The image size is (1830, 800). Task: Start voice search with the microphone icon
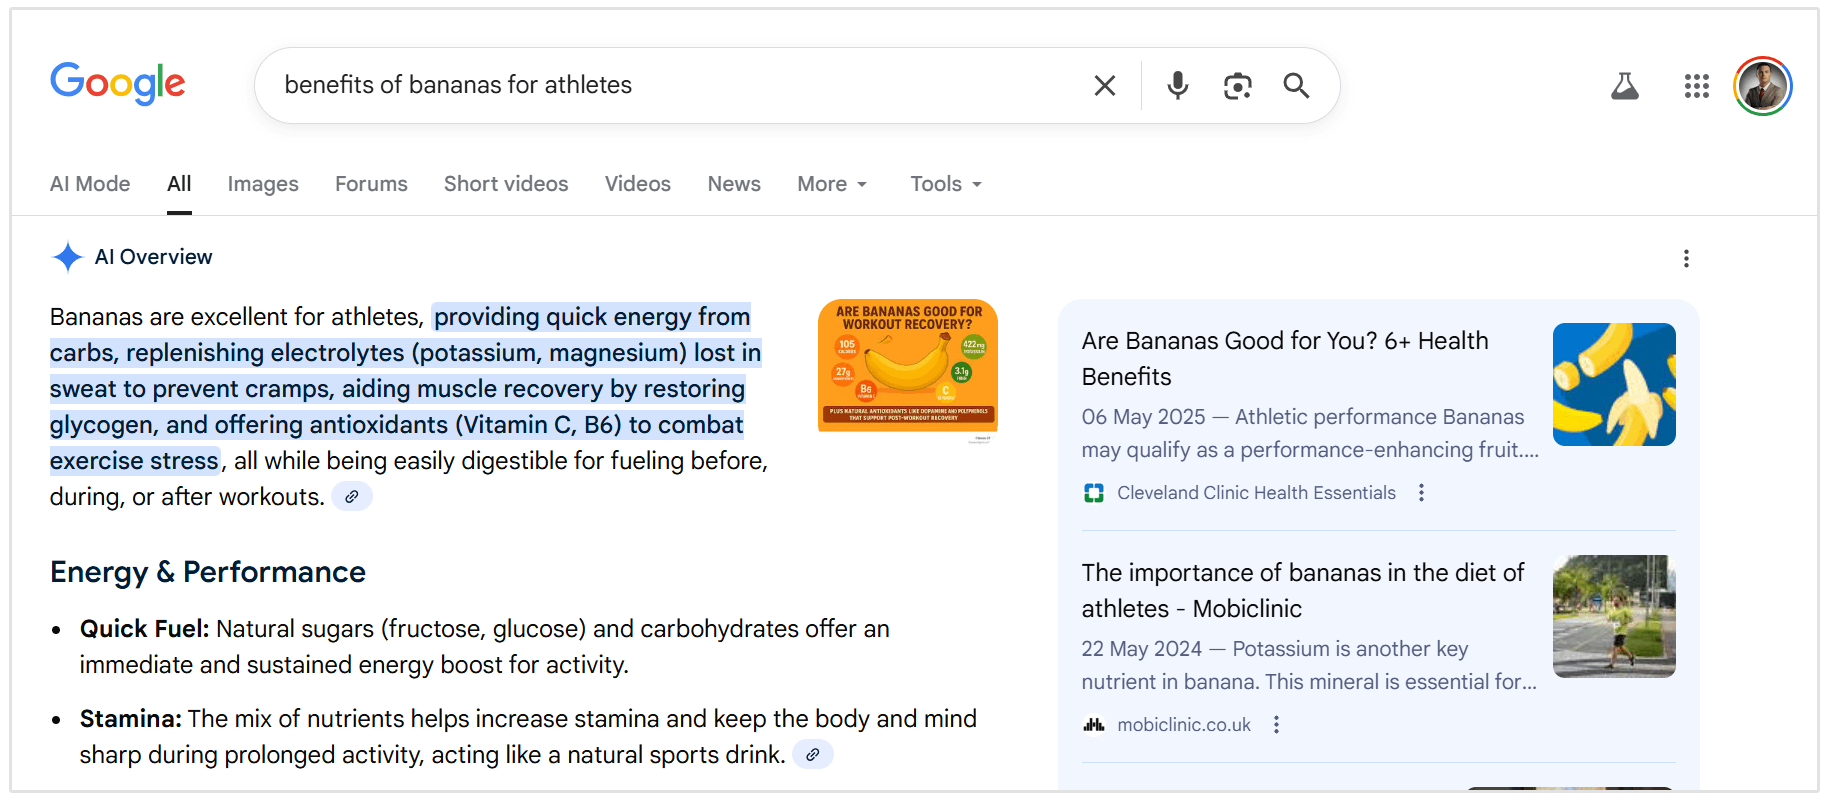click(1178, 86)
